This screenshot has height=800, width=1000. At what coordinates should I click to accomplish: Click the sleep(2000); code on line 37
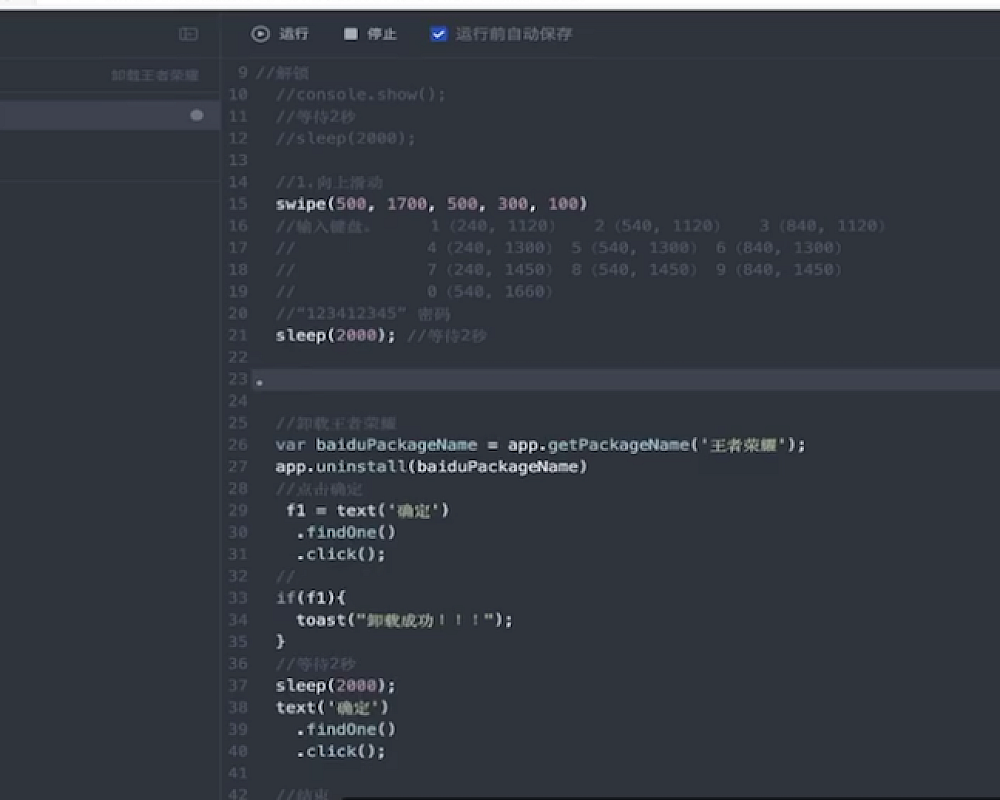pyautogui.click(x=336, y=686)
